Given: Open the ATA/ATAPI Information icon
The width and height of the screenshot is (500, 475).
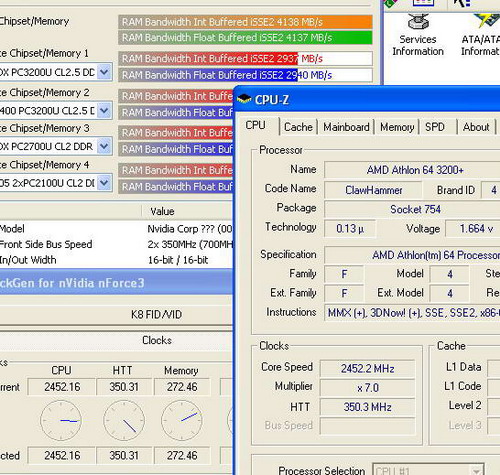Looking at the screenshot, I should pyautogui.click(x=480, y=35).
